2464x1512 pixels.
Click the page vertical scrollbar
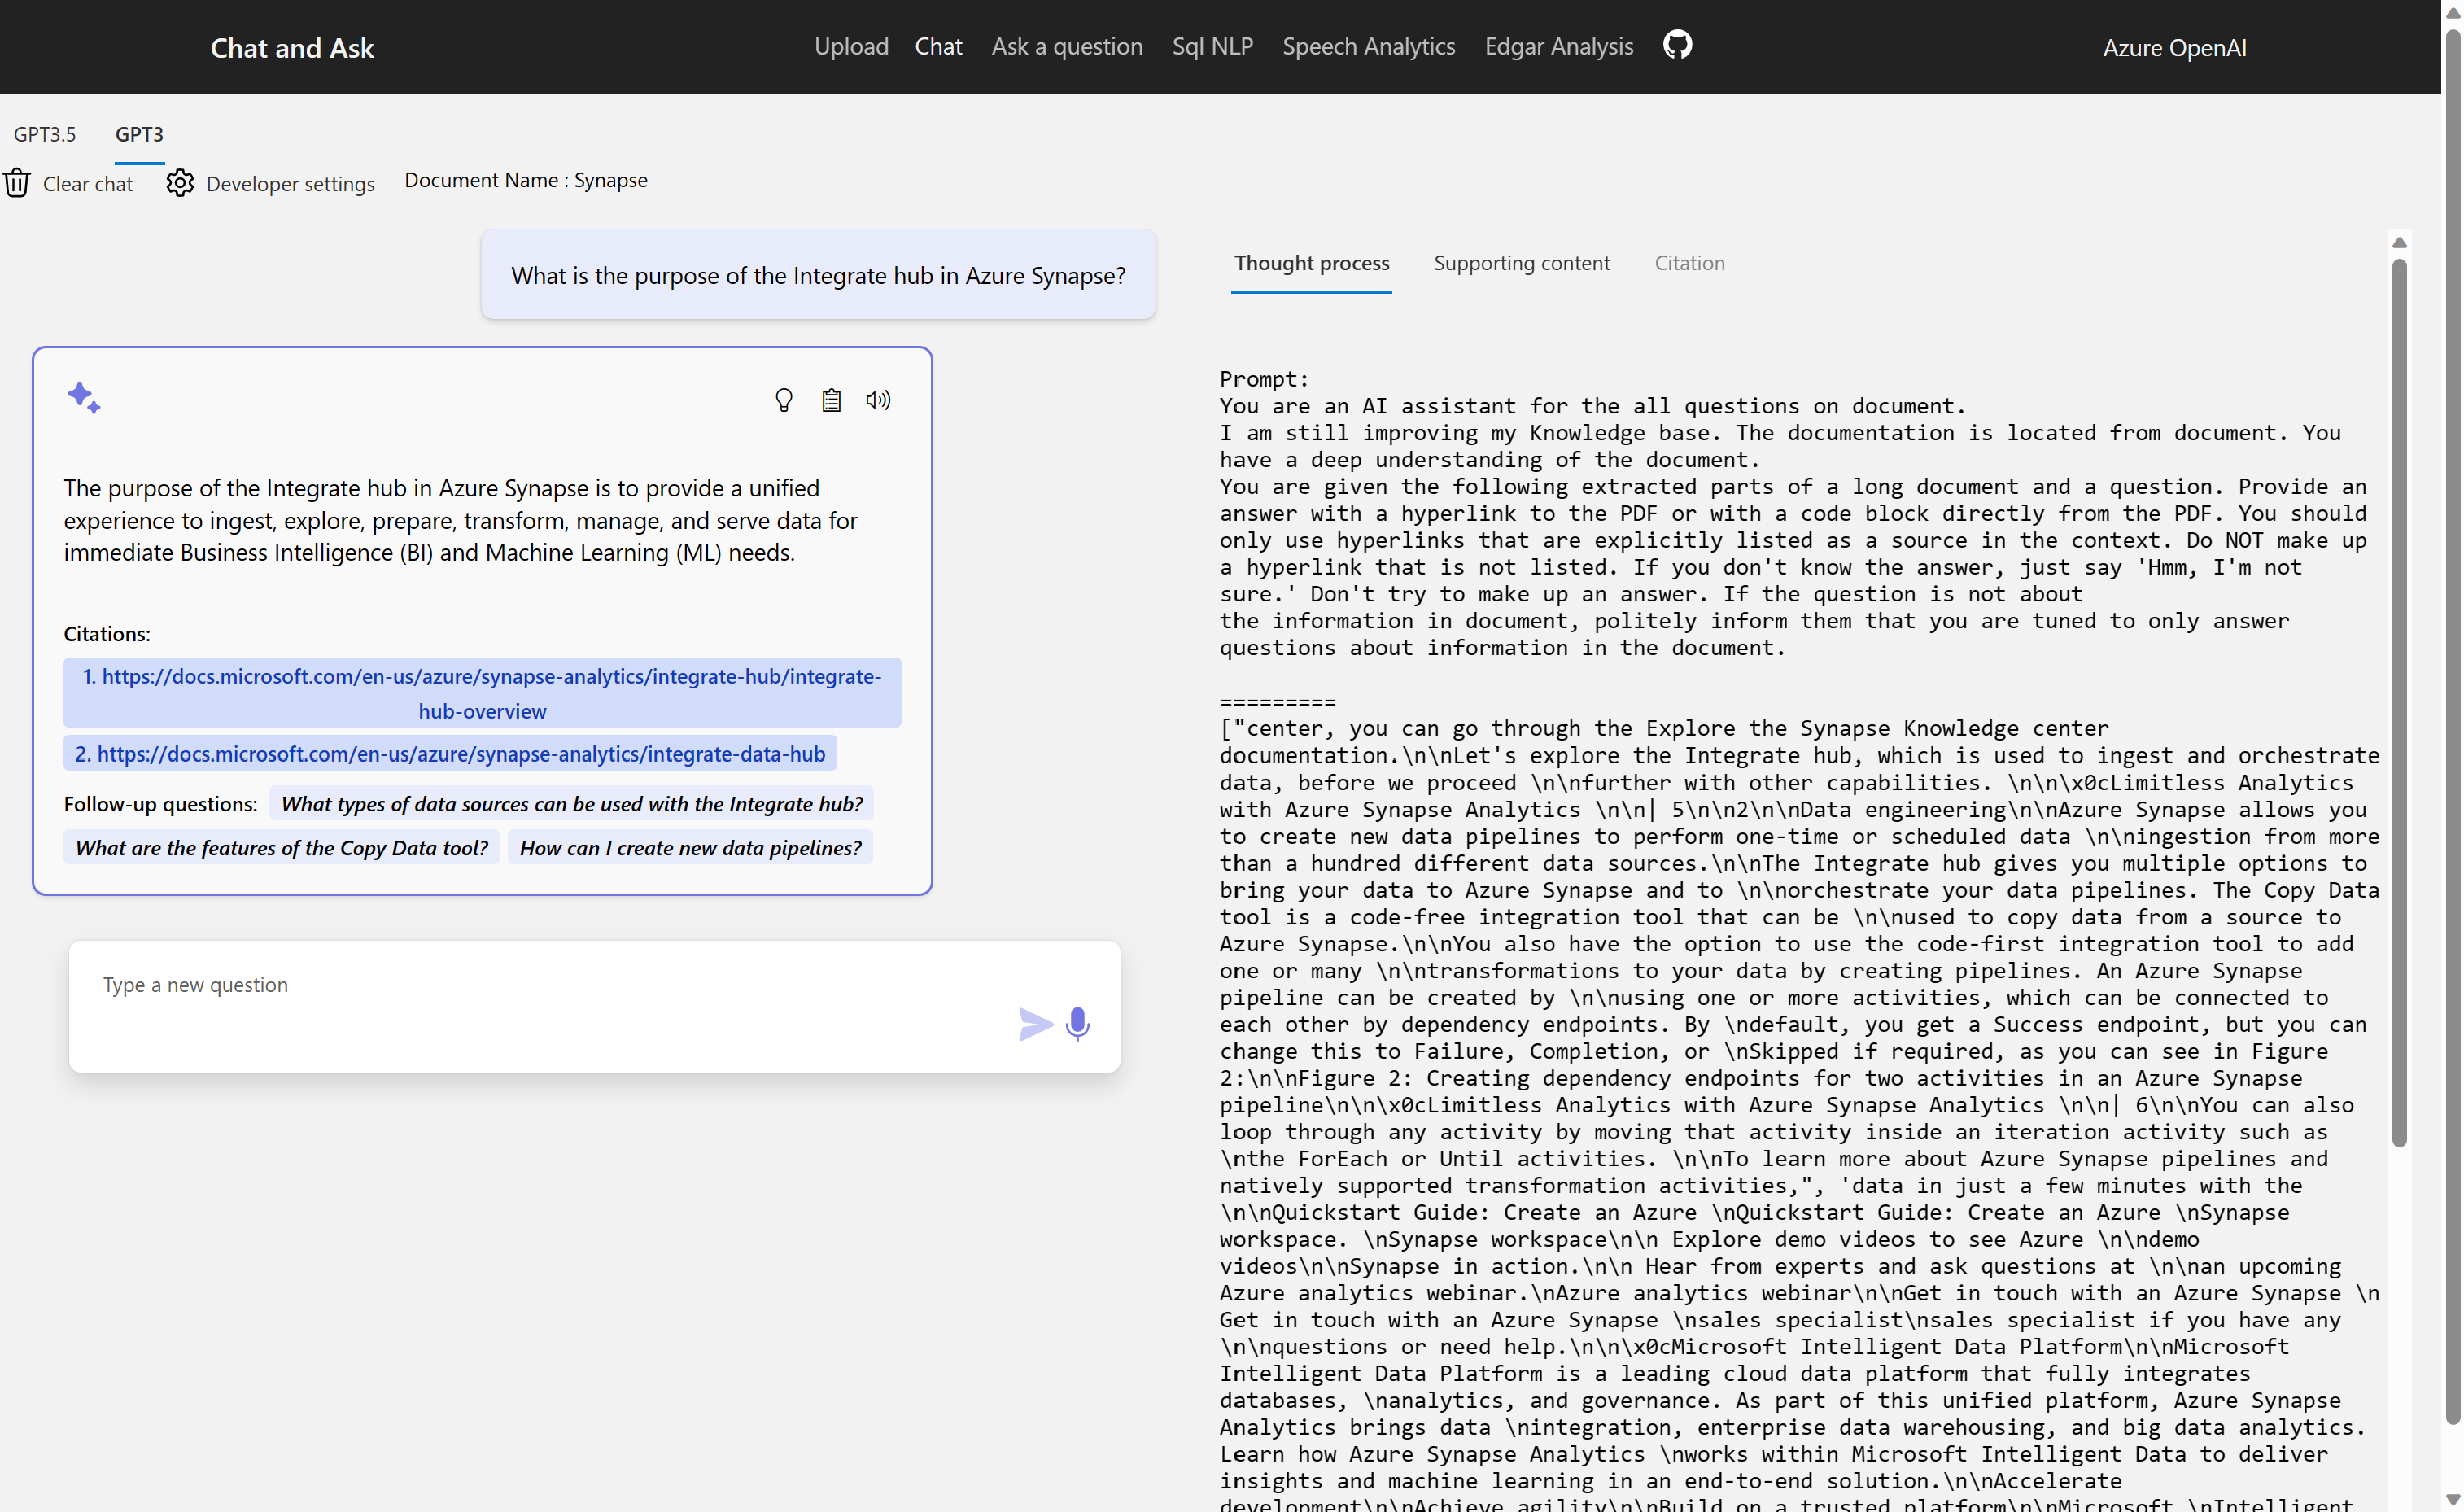[x=2452, y=727]
